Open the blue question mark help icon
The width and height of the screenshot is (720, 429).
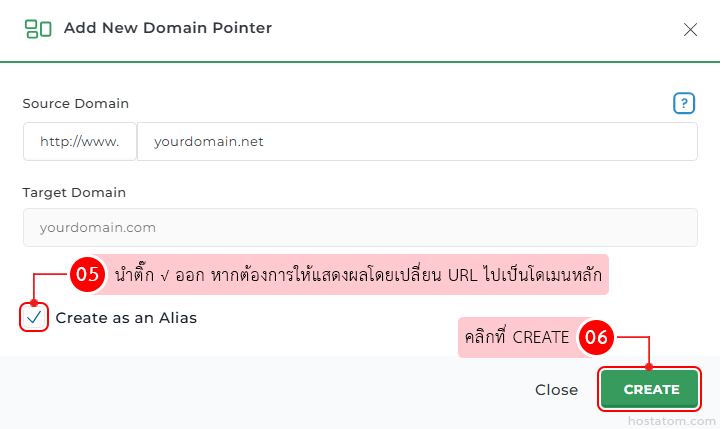tap(684, 103)
